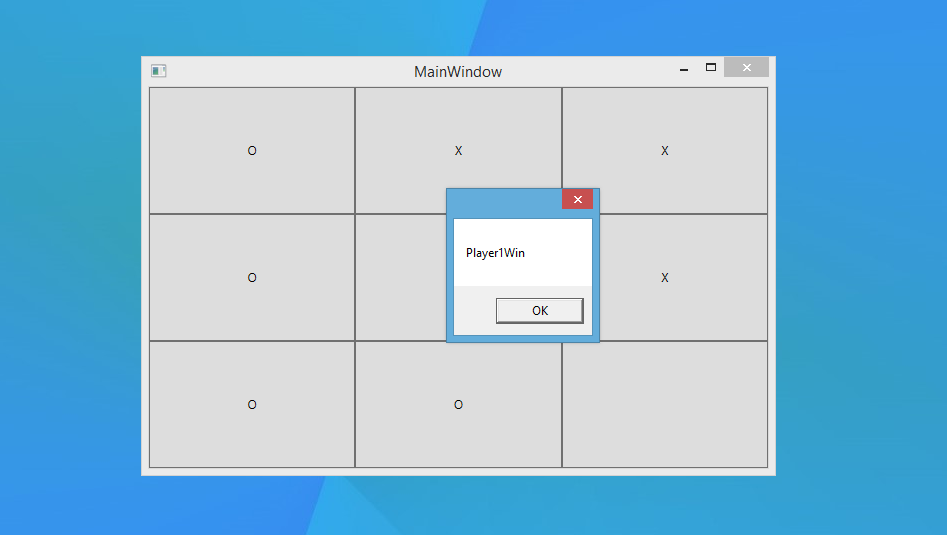Close the Player1Win message box
This screenshot has width=947, height=535.
(577, 199)
